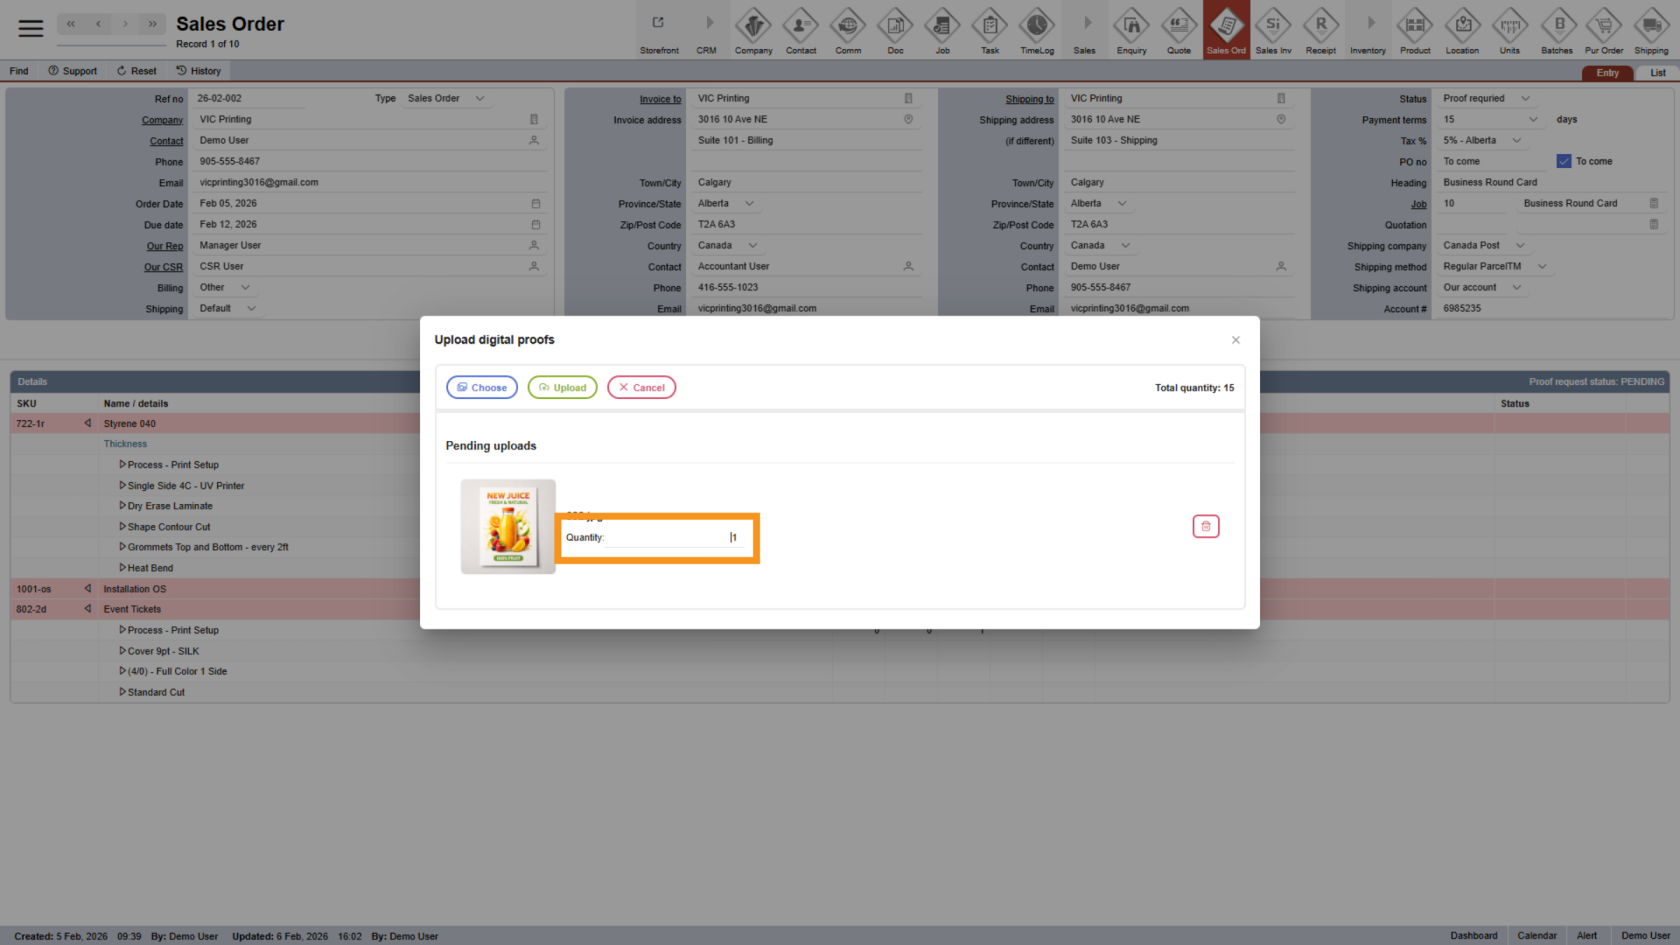The image size is (1680, 945).
Task: Delete the pending upload with trash icon
Action: pyautogui.click(x=1205, y=526)
